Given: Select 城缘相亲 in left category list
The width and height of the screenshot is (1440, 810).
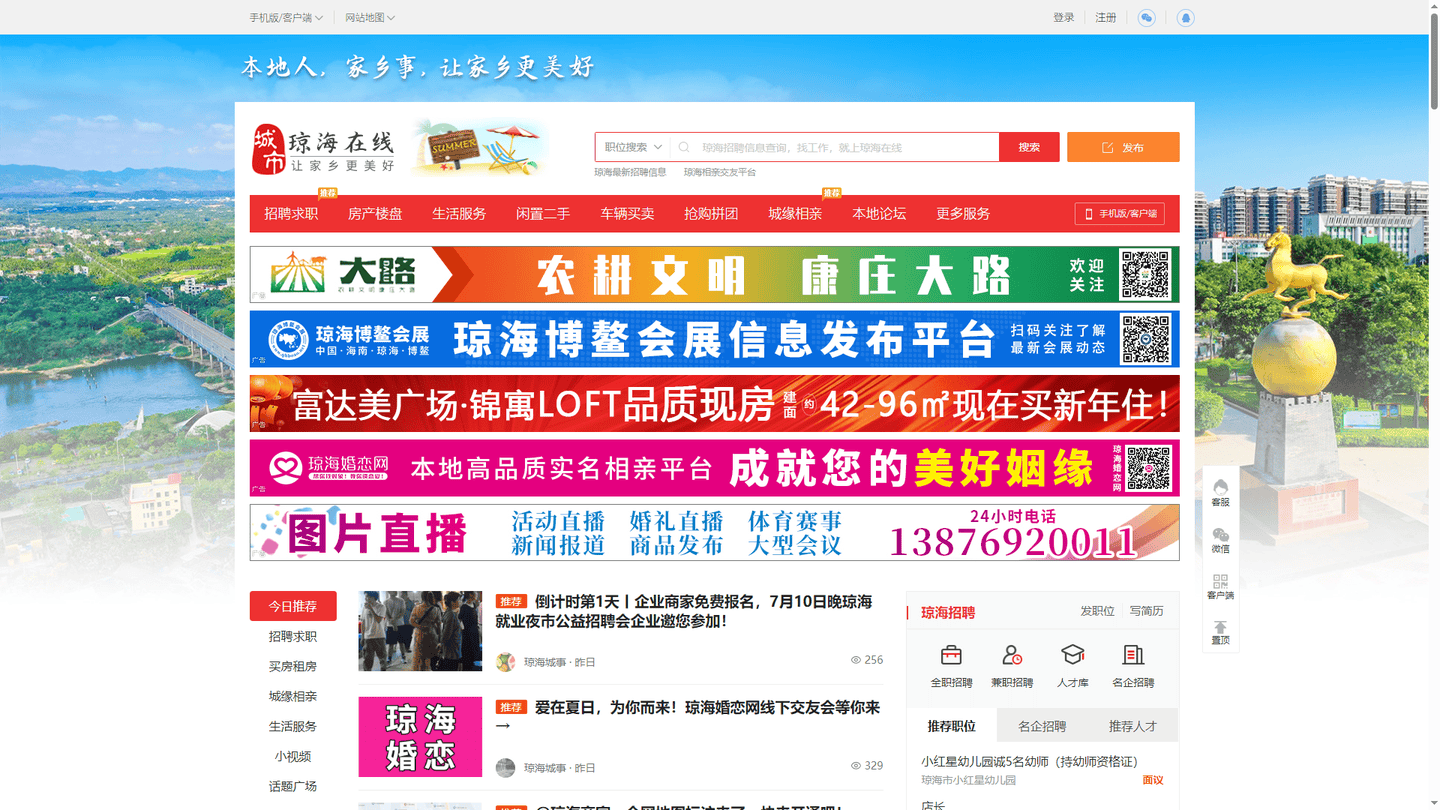Looking at the screenshot, I should point(293,696).
